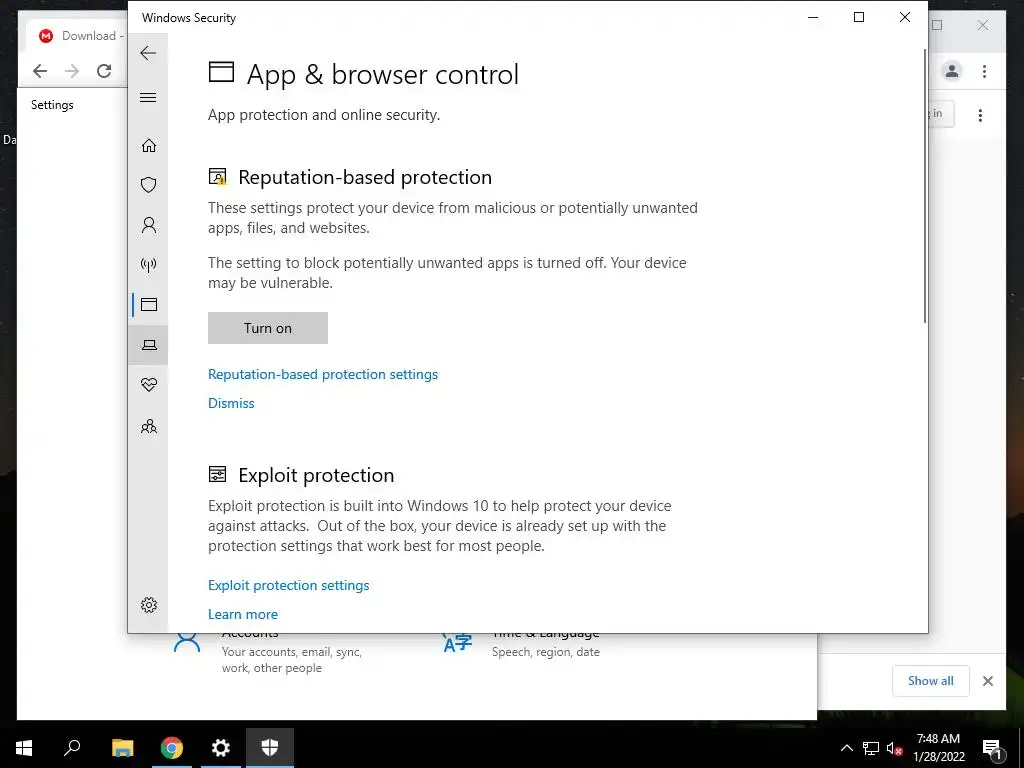Open Chrome profile avatar
The height and width of the screenshot is (768, 1024).
tap(952, 71)
